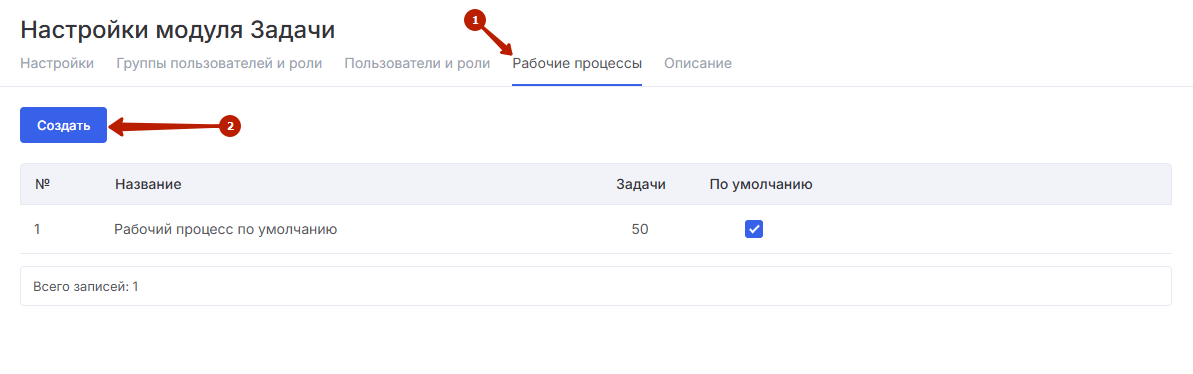Click the № column header

[x=43, y=184]
